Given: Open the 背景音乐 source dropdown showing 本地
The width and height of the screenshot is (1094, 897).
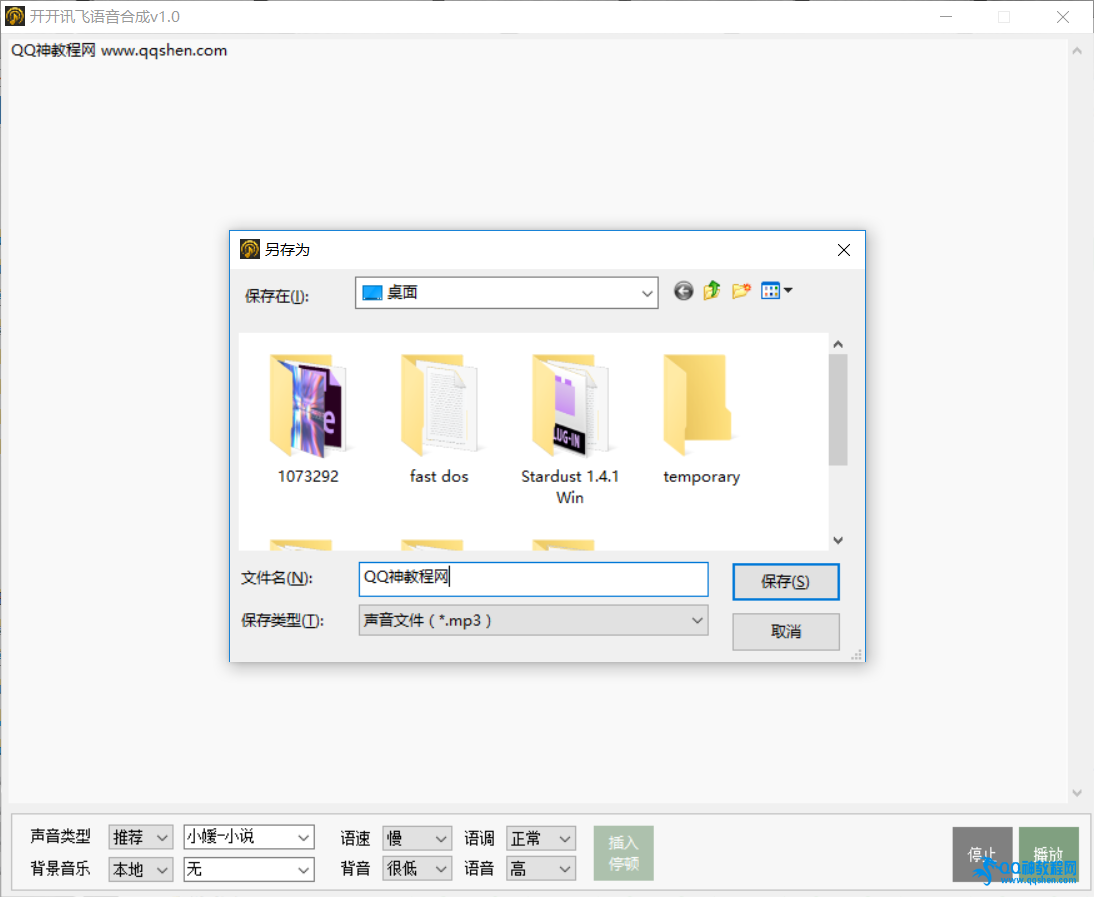Looking at the screenshot, I should pyautogui.click(x=140, y=869).
